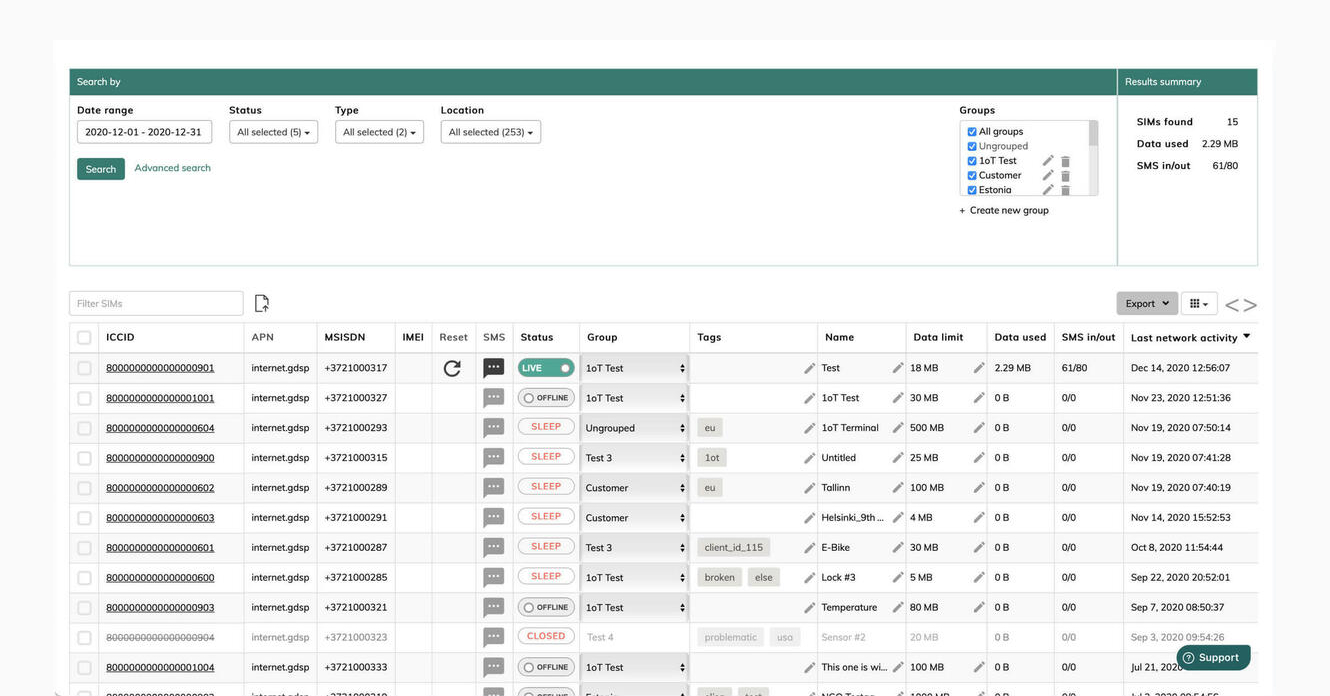Click the reset refresh icon for SIM 901

[x=452, y=368]
